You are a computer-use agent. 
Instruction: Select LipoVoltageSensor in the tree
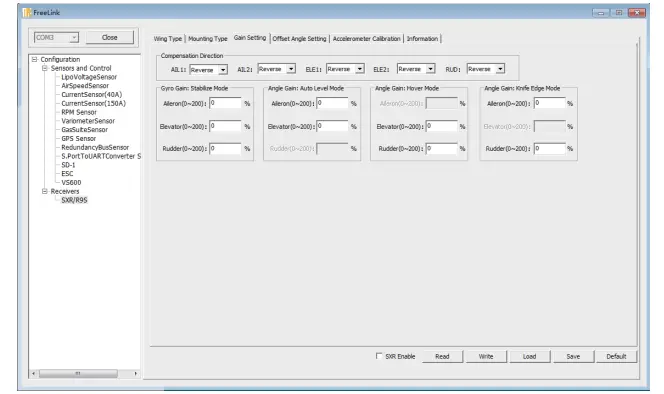click(x=89, y=77)
